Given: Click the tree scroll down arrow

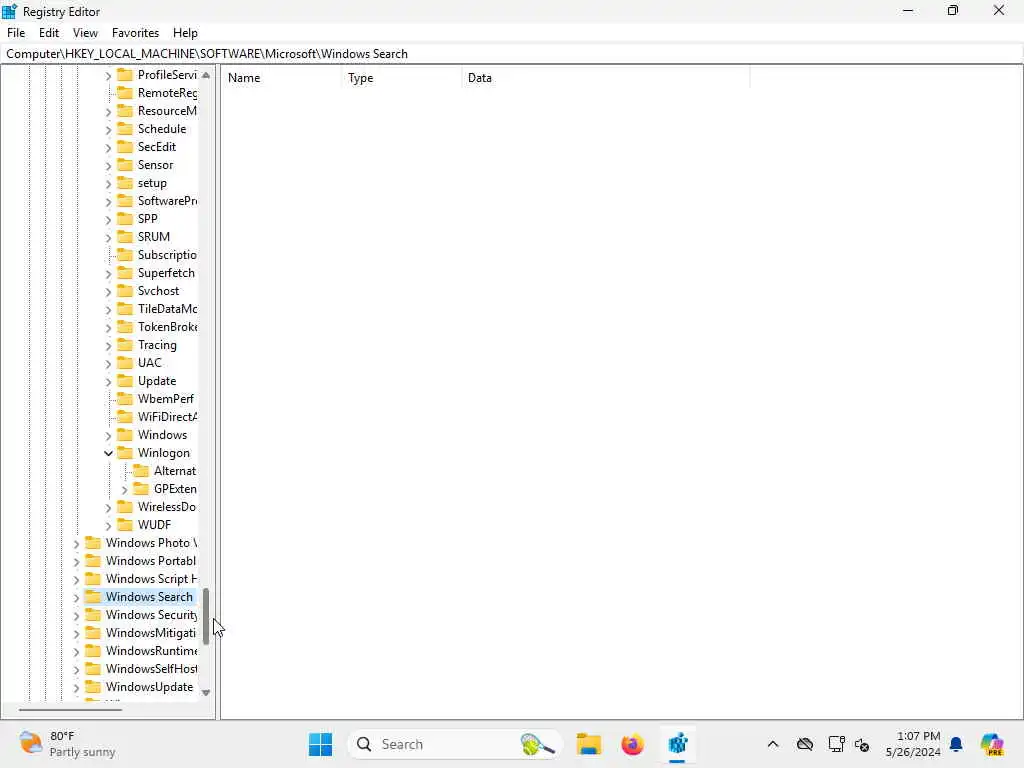Looking at the screenshot, I should 206,692.
